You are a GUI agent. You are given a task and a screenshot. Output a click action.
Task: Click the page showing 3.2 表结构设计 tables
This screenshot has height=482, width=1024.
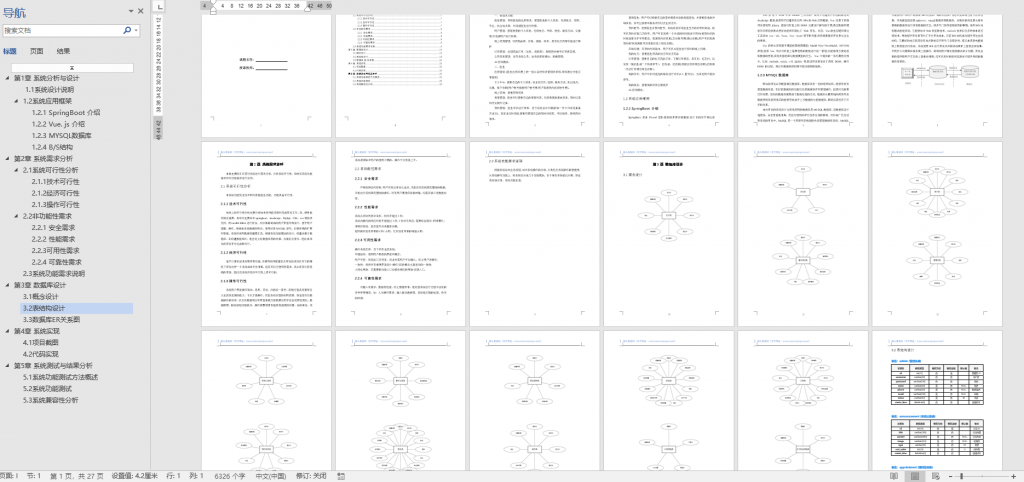(x=935, y=401)
